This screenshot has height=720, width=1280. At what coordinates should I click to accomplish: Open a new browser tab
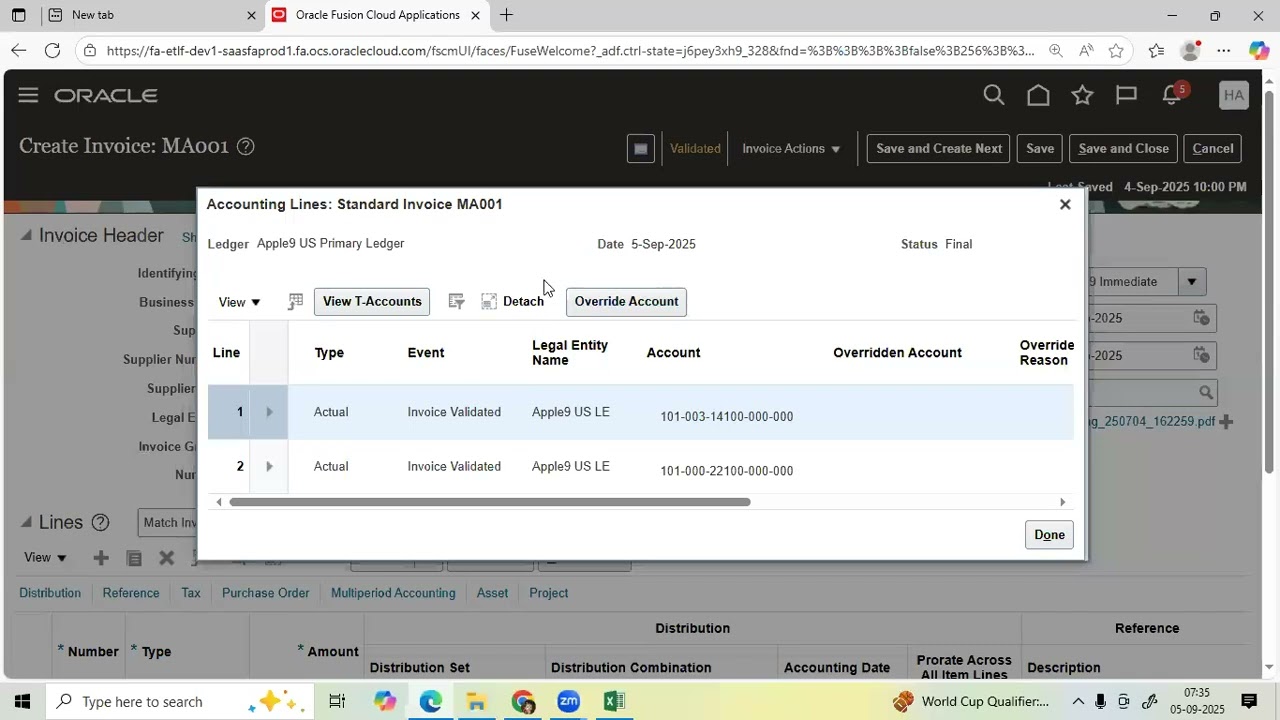tap(506, 15)
